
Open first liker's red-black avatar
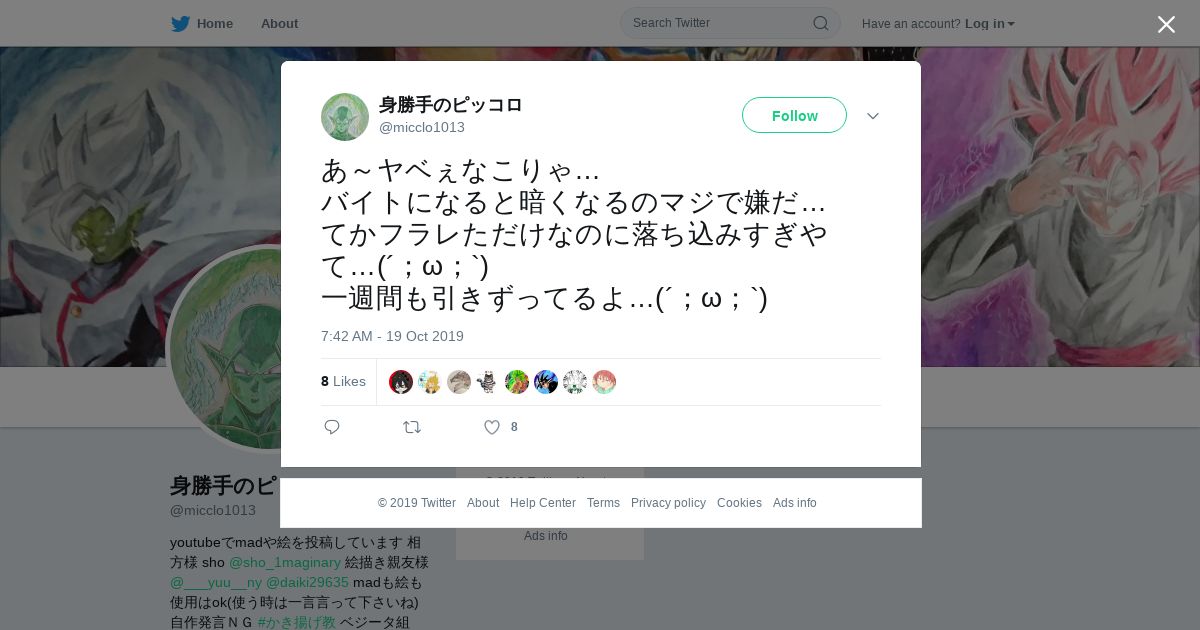[x=401, y=382]
